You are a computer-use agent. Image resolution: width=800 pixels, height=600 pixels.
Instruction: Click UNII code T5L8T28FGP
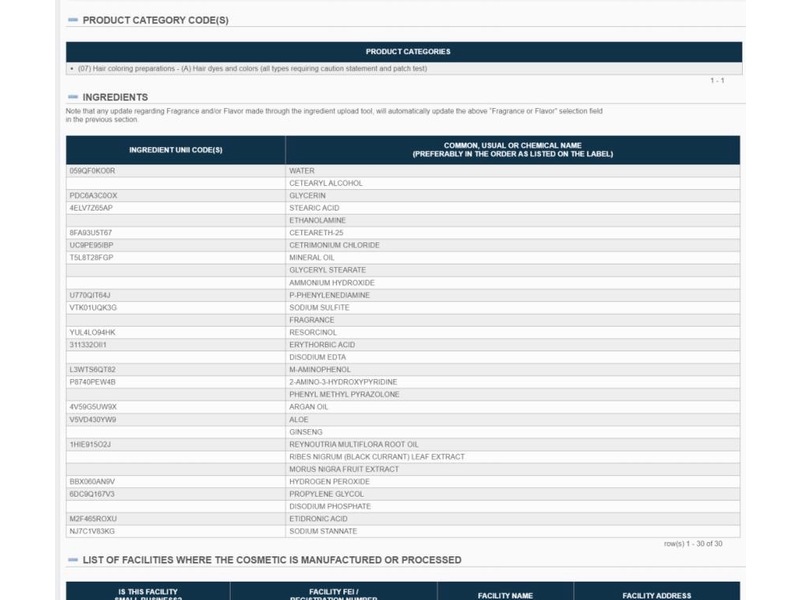(91, 258)
